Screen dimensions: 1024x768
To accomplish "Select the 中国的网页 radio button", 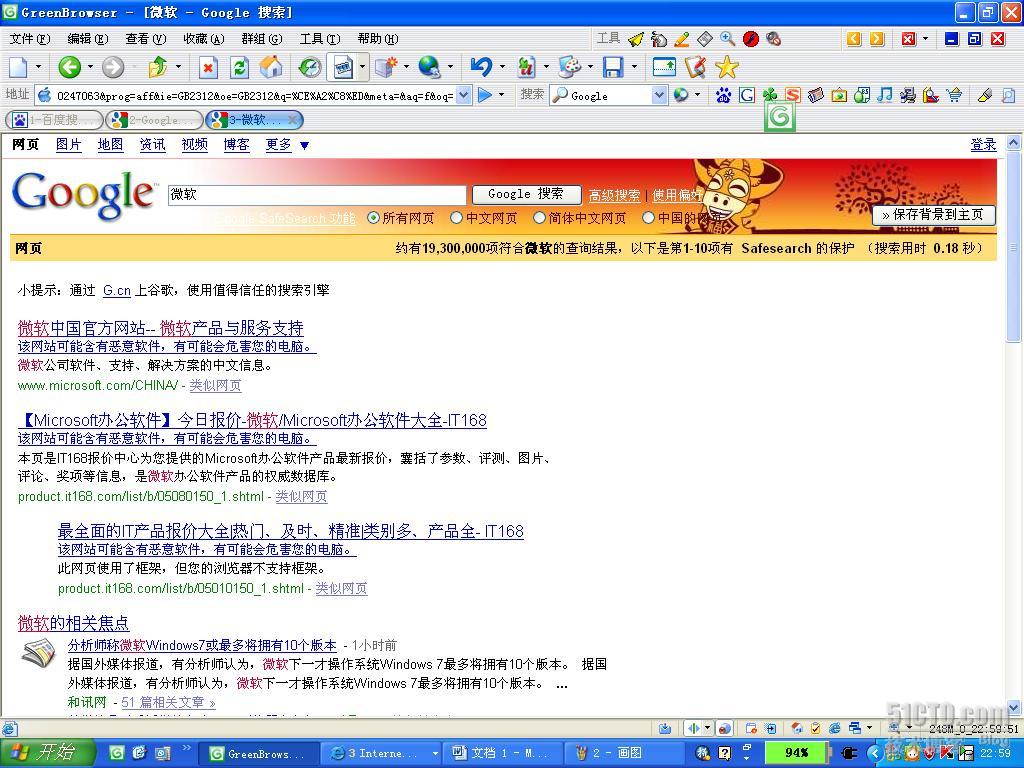I will tap(648, 218).
